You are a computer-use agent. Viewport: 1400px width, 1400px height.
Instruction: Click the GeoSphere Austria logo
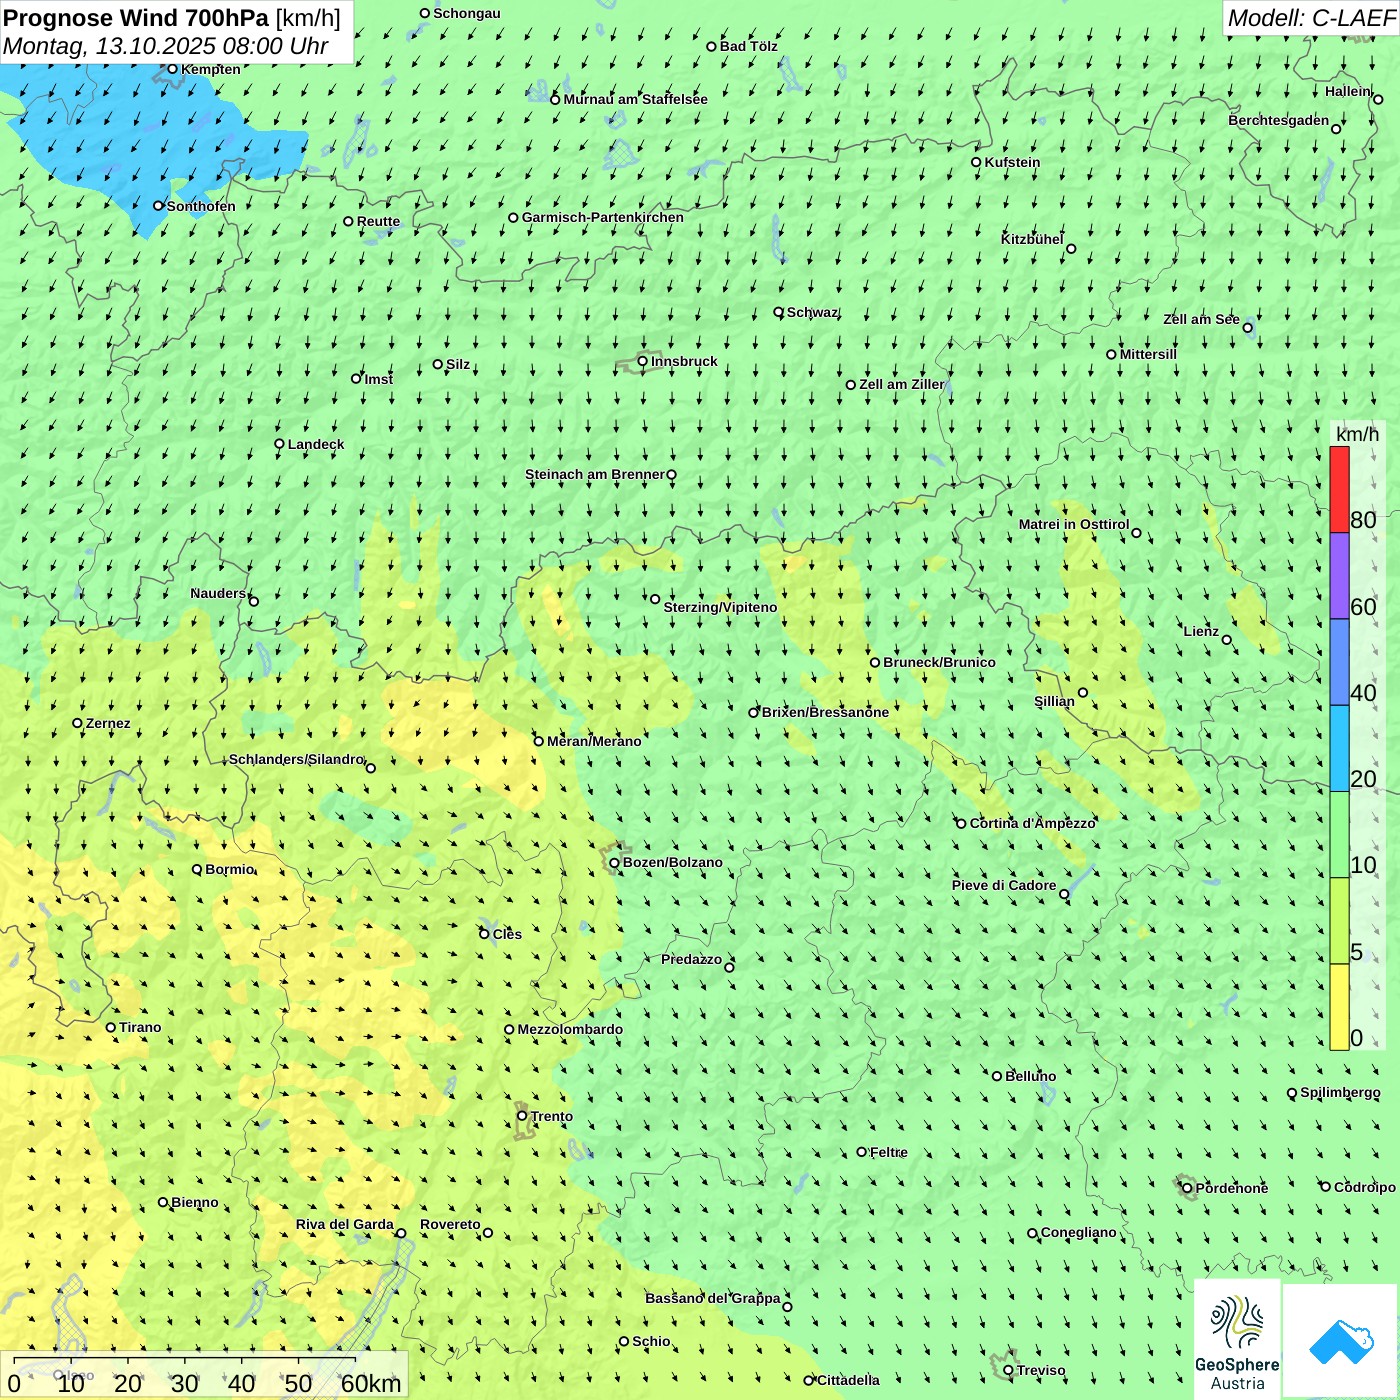(x=1237, y=1340)
